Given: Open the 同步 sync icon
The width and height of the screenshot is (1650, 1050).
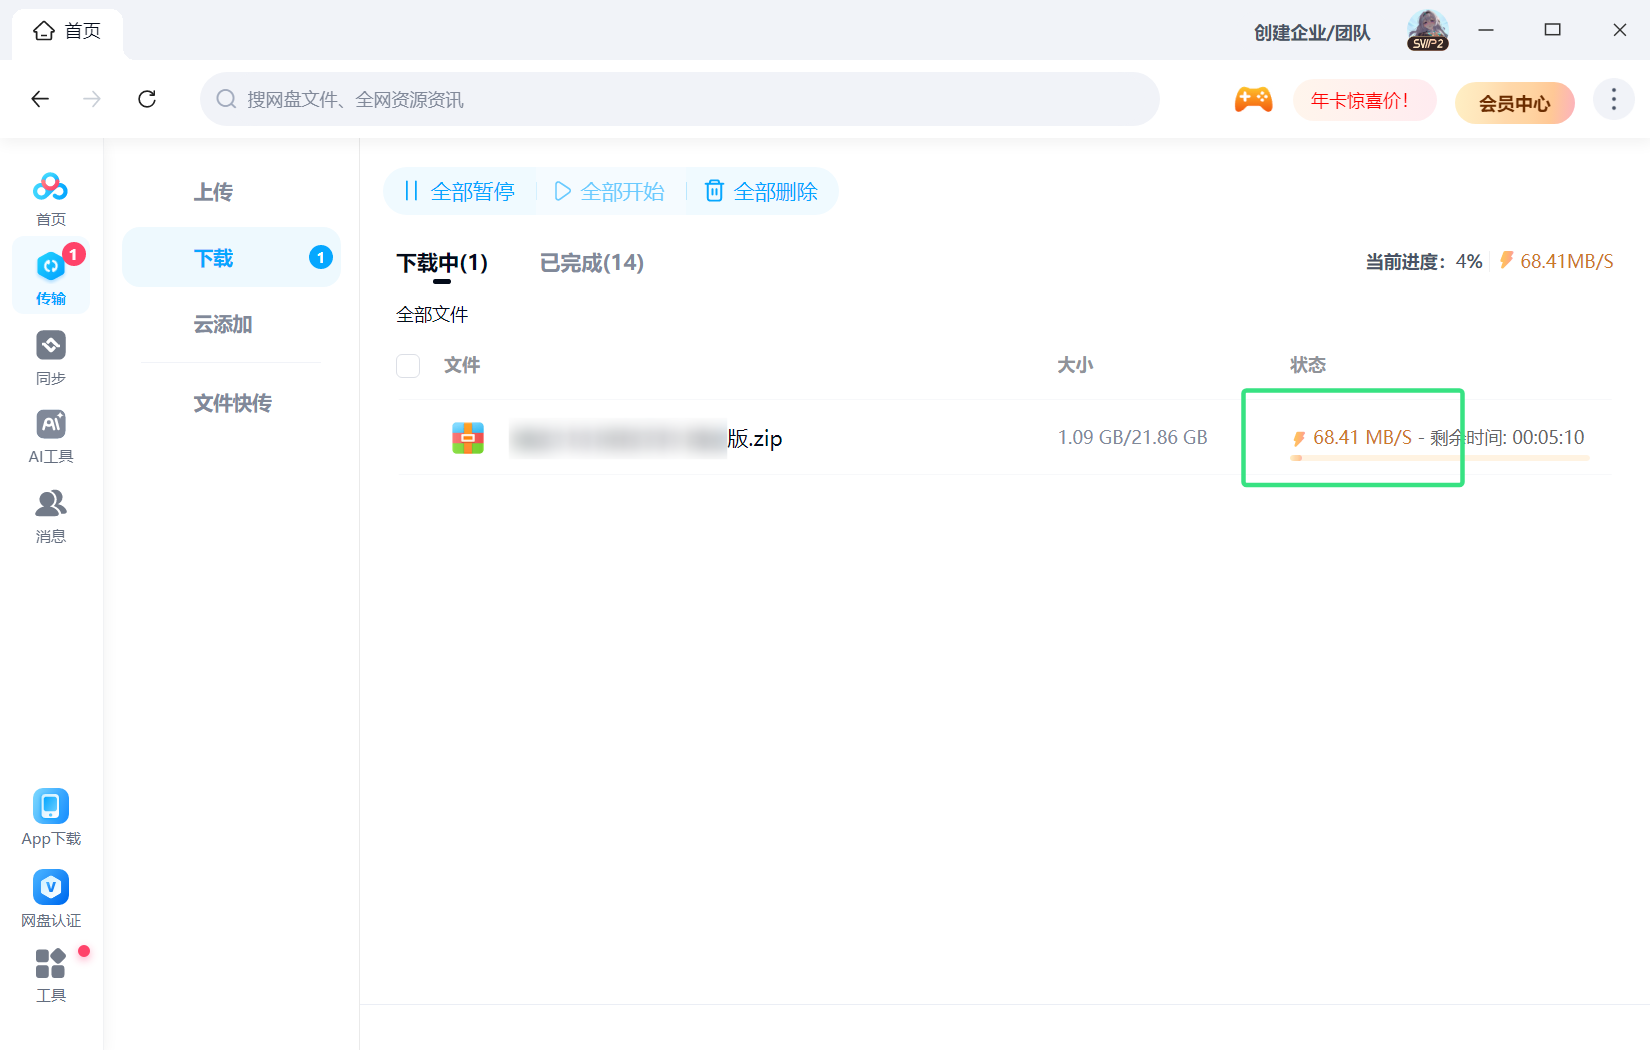Looking at the screenshot, I should point(50,346).
